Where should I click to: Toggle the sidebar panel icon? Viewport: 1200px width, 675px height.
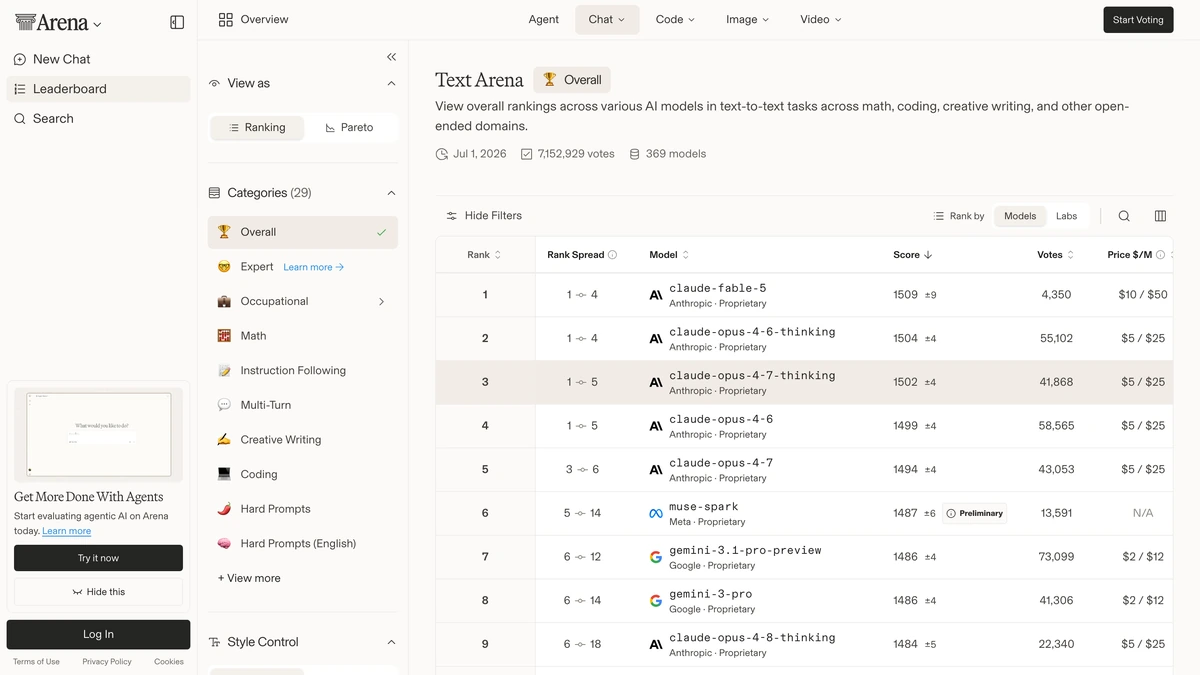click(177, 22)
